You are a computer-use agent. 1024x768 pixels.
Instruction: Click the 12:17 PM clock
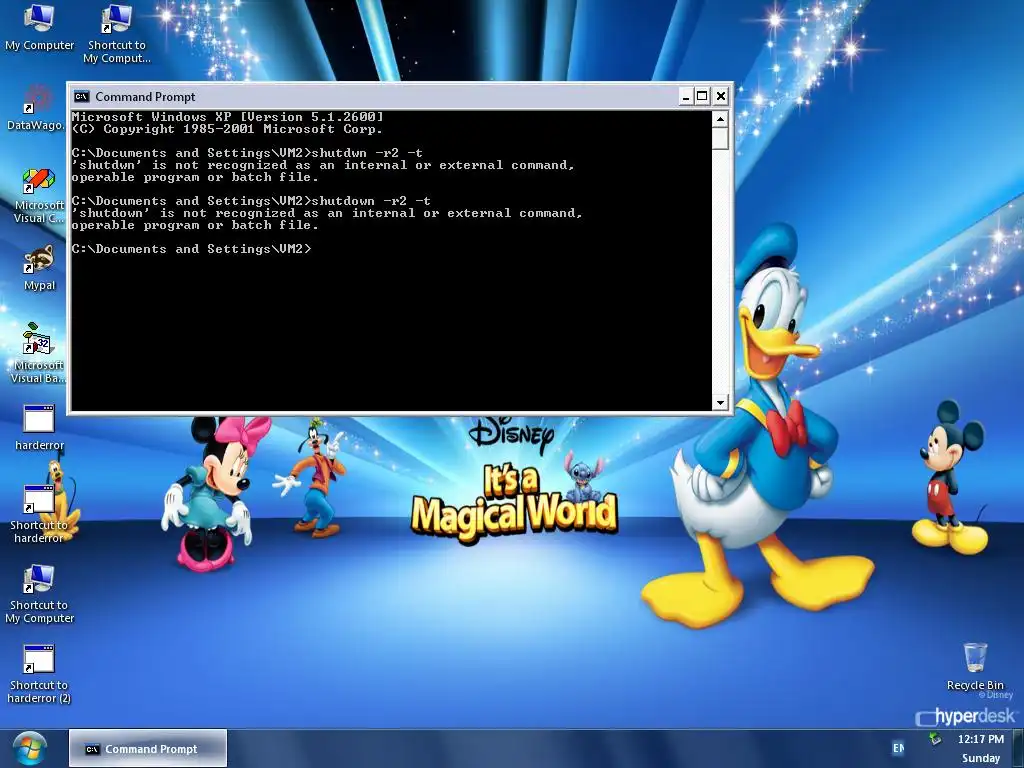[x=980, y=739]
